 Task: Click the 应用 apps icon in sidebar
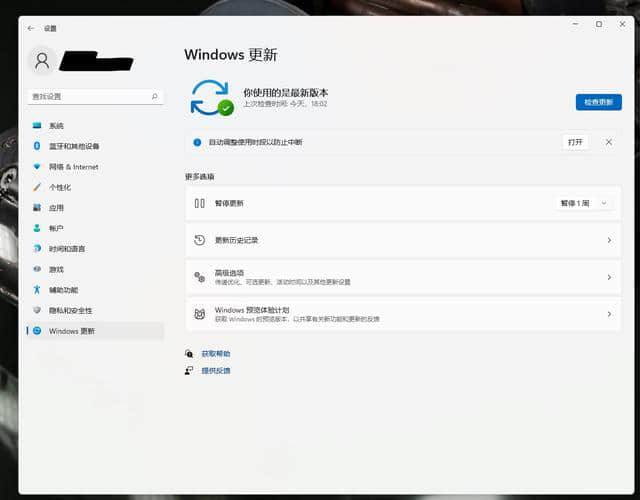click(x=37, y=207)
